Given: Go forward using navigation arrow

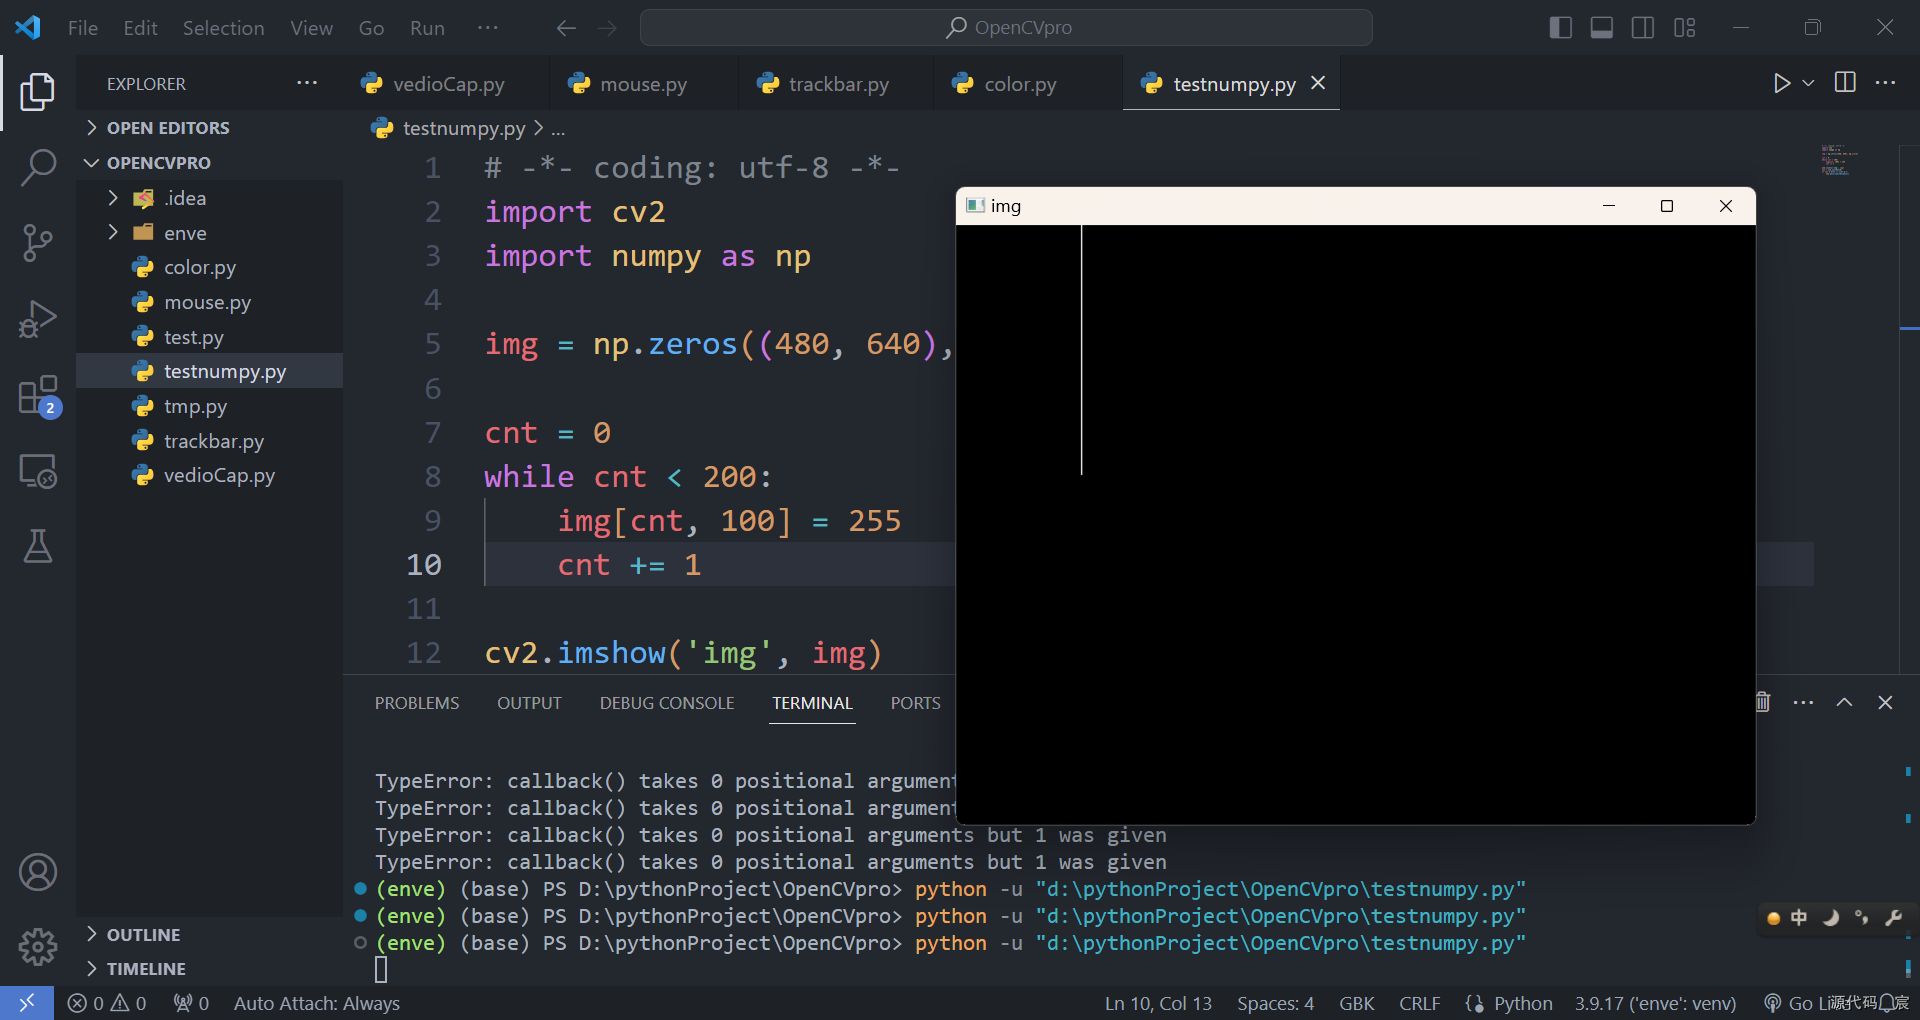Looking at the screenshot, I should pyautogui.click(x=607, y=28).
